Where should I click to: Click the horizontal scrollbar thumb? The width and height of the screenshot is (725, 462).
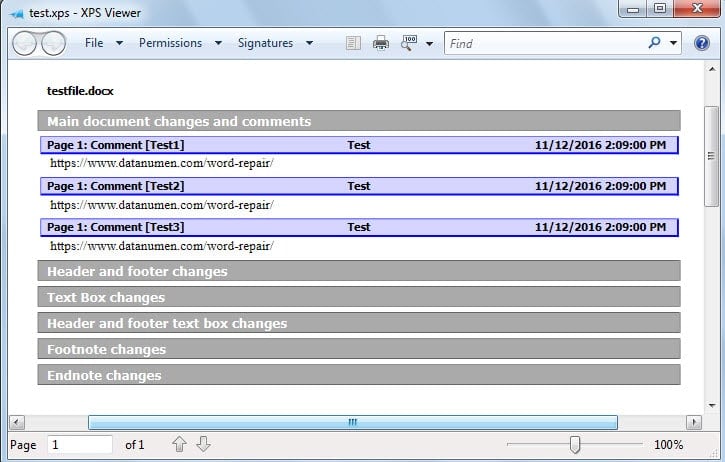click(x=352, y=422)
